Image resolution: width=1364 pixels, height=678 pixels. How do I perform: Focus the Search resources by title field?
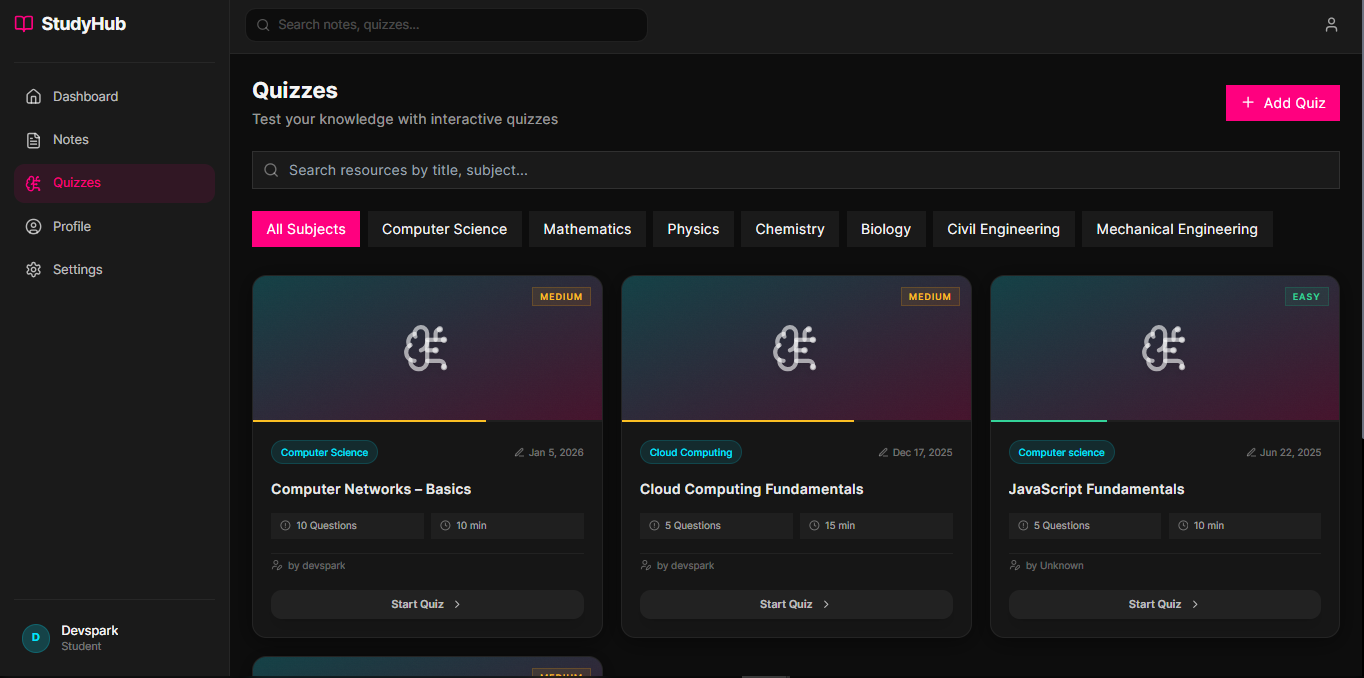click(795, 170)
